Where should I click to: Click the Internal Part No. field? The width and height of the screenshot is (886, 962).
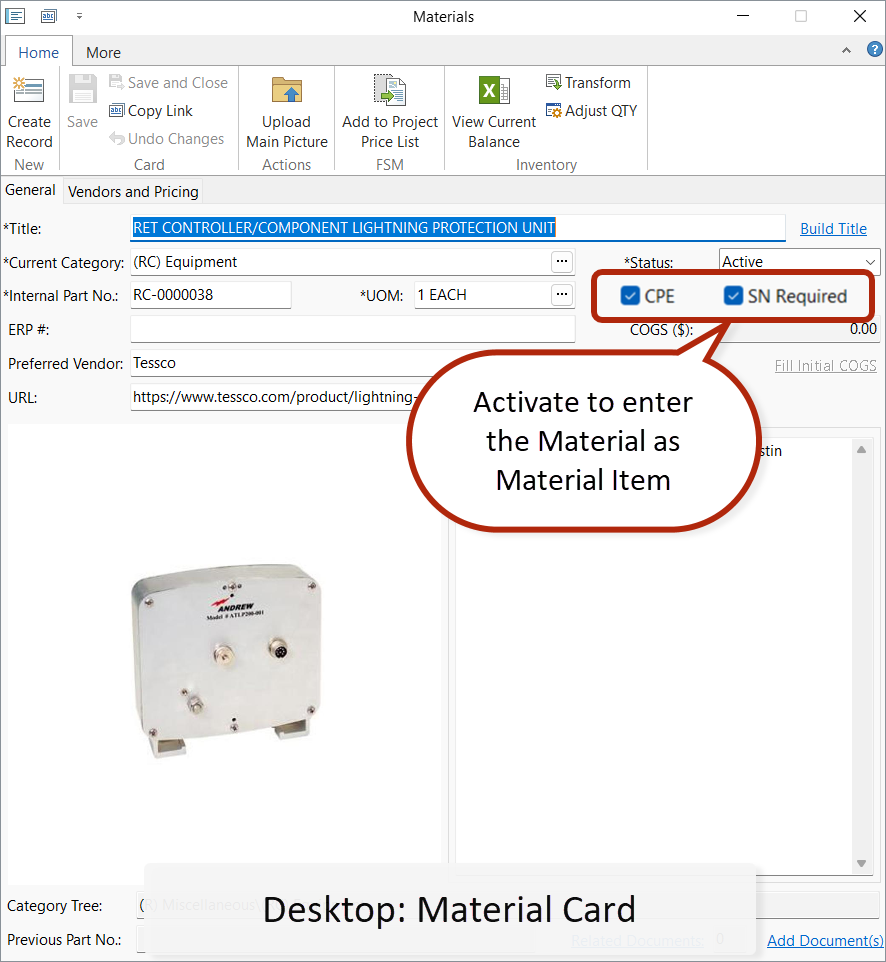tap(210, 295)
